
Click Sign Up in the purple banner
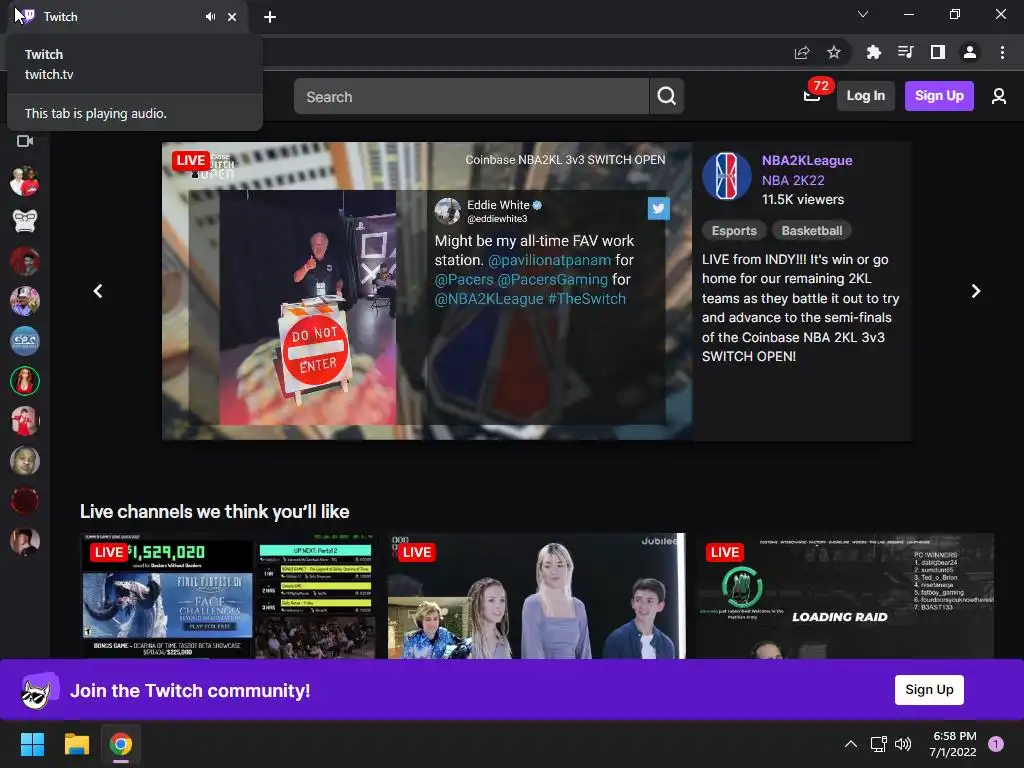[x=929, y=690]
